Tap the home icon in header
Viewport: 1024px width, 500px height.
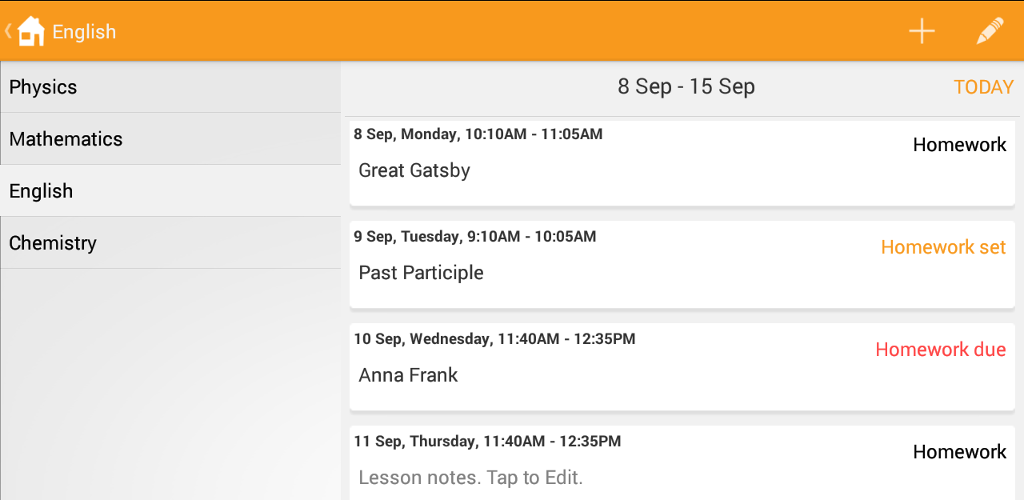tap(31, 31)
